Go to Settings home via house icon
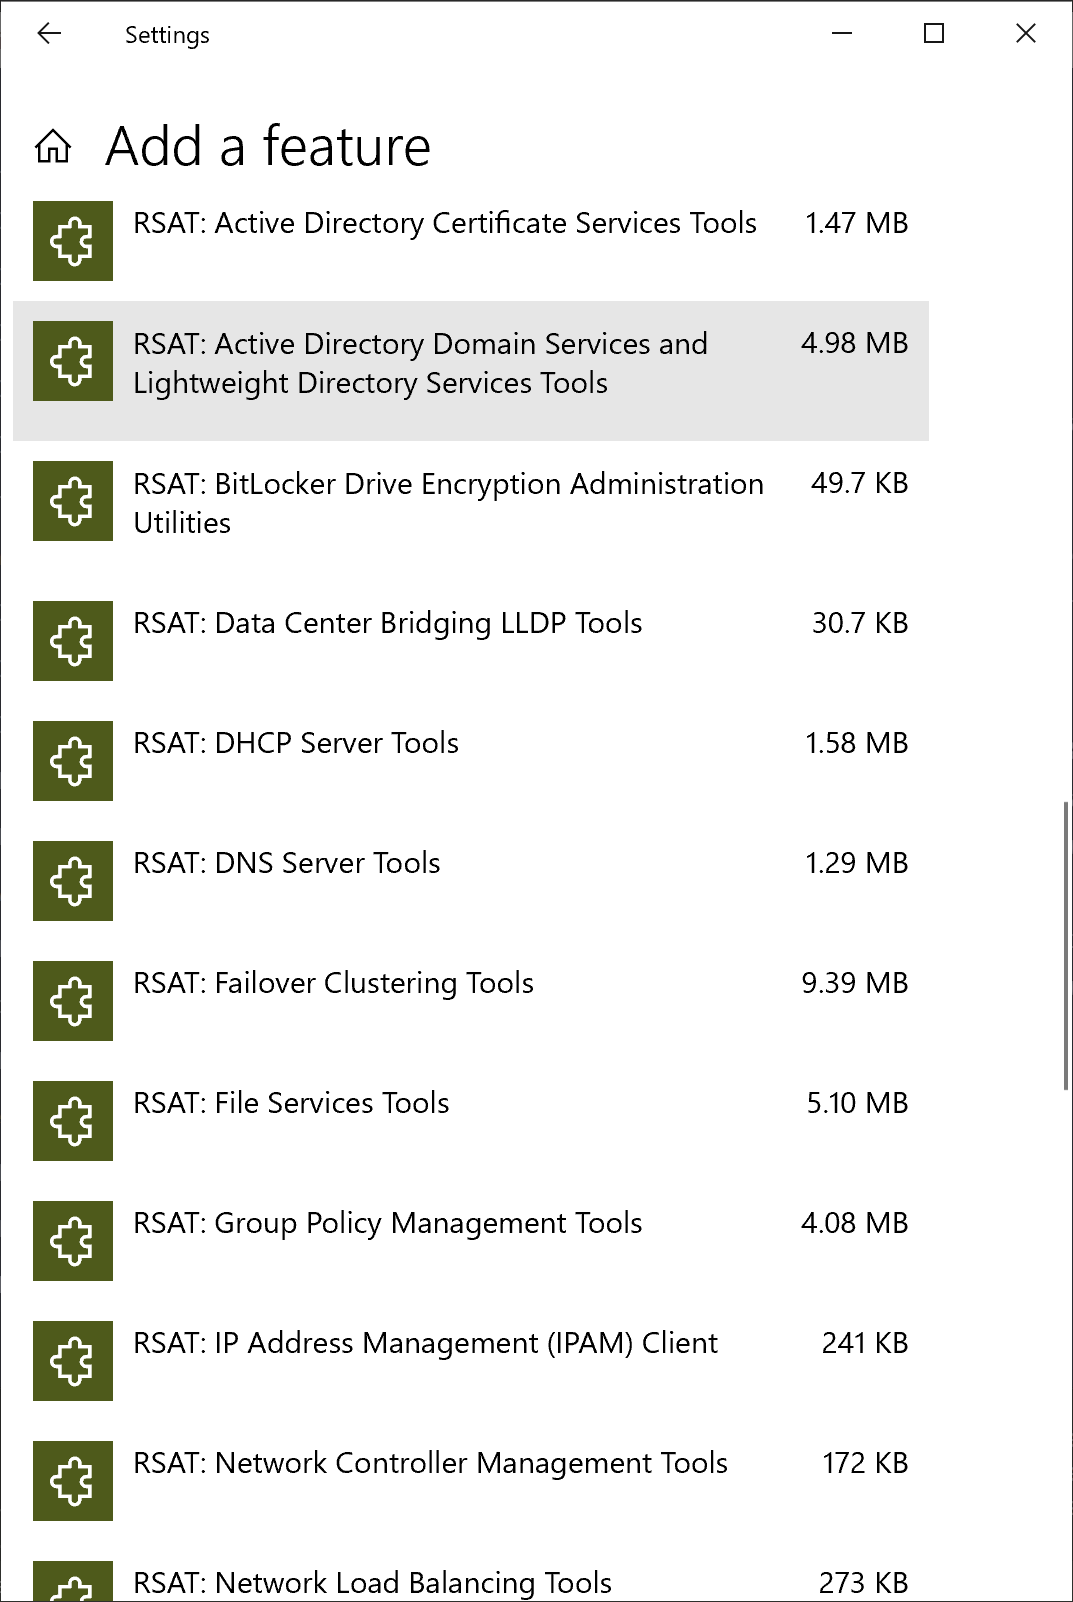Image resolution: width=1073 pixels, height=1602 pixels. [53, 146]
